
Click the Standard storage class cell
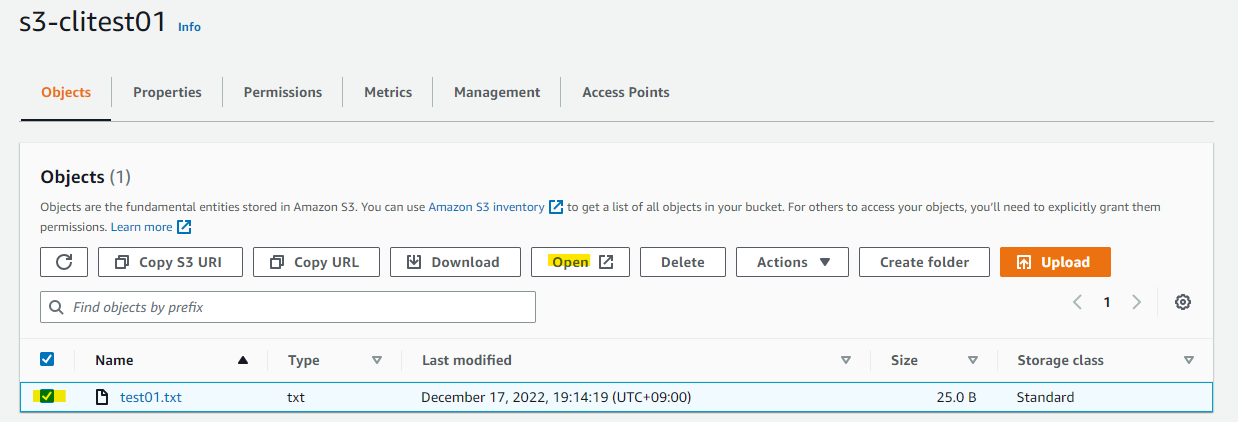pyautogui.click(x=1046, y=397)
